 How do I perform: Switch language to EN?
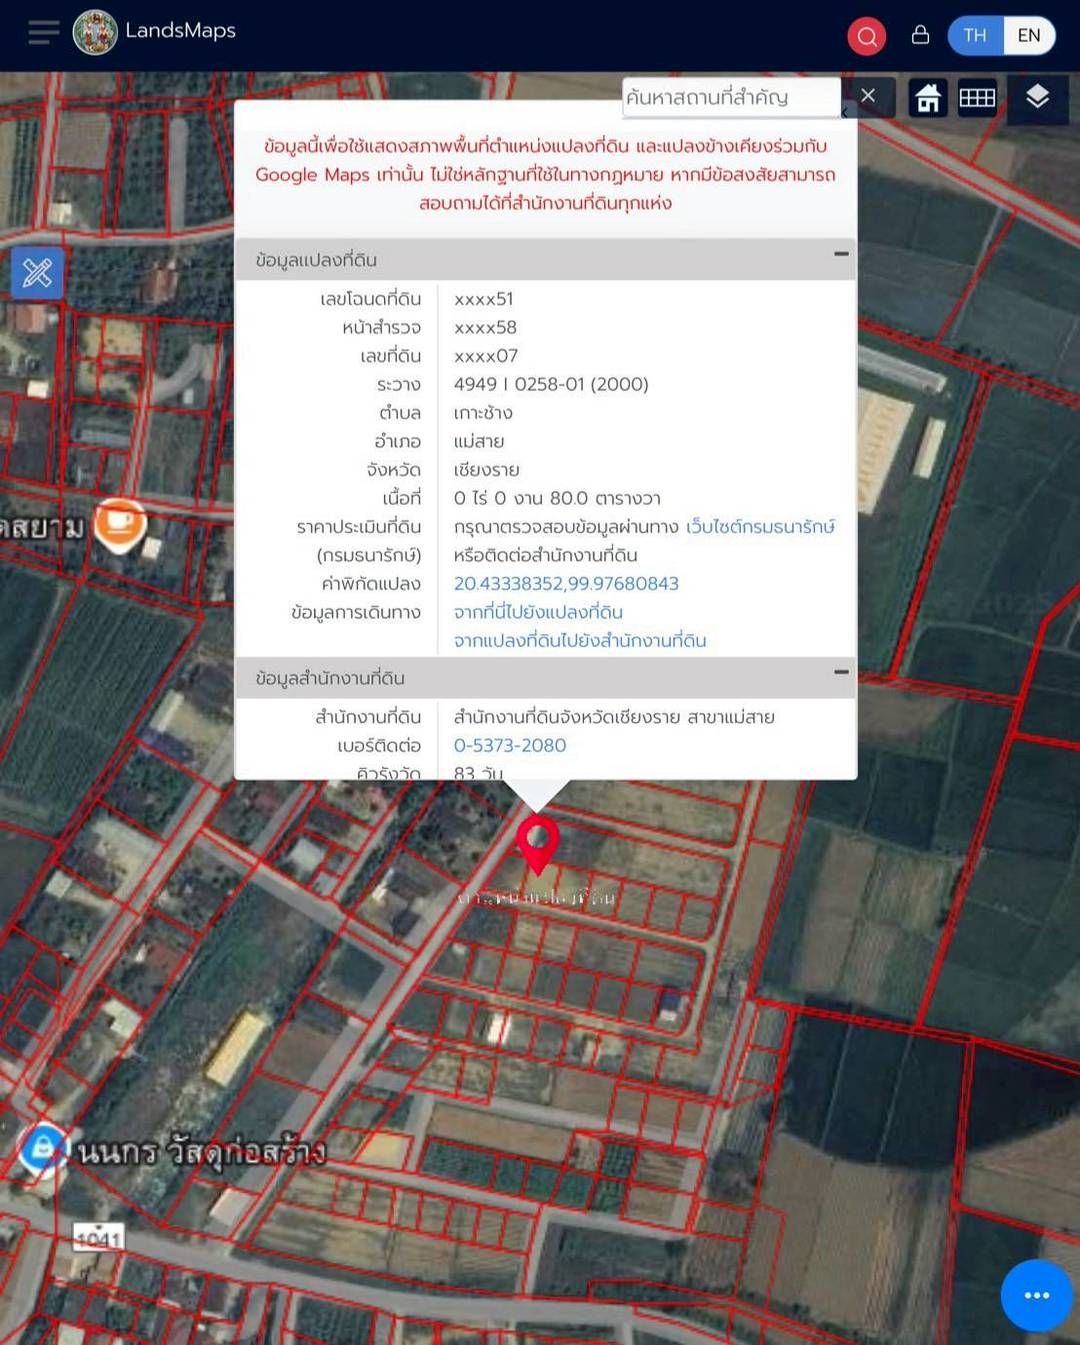coord(1029,36)
